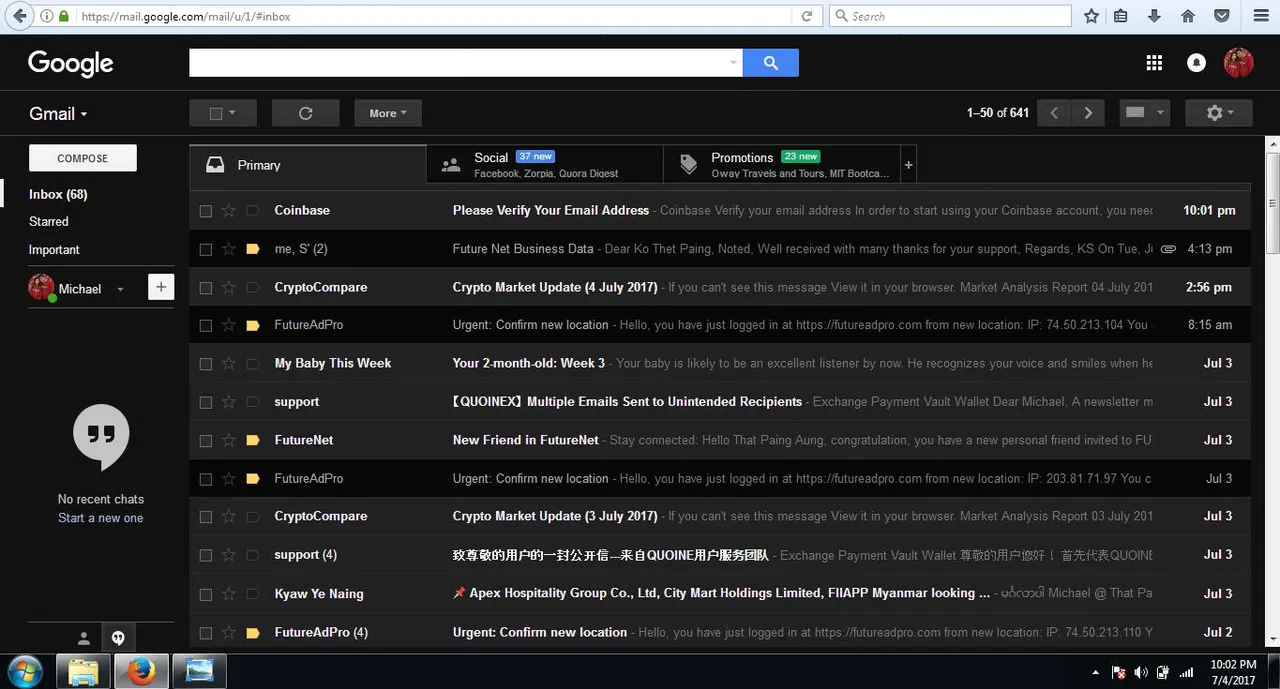Viewport: 1280px width, 689px height.
Task: Check the QUOINEX support email checkbox
Action: (205, 402)
